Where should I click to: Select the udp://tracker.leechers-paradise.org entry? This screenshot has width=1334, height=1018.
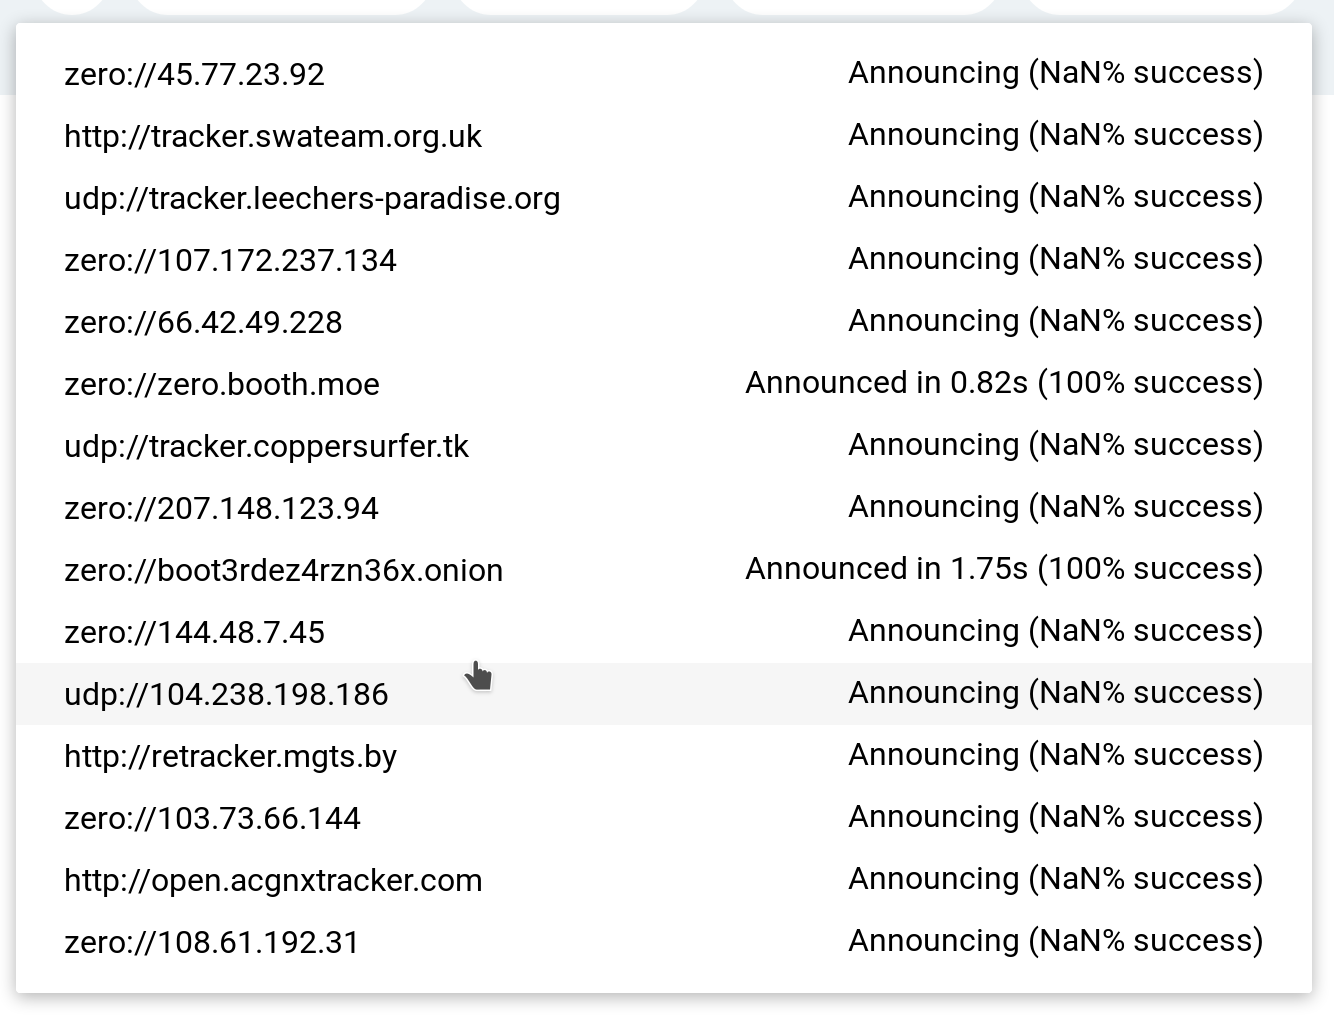coord(312,199)
